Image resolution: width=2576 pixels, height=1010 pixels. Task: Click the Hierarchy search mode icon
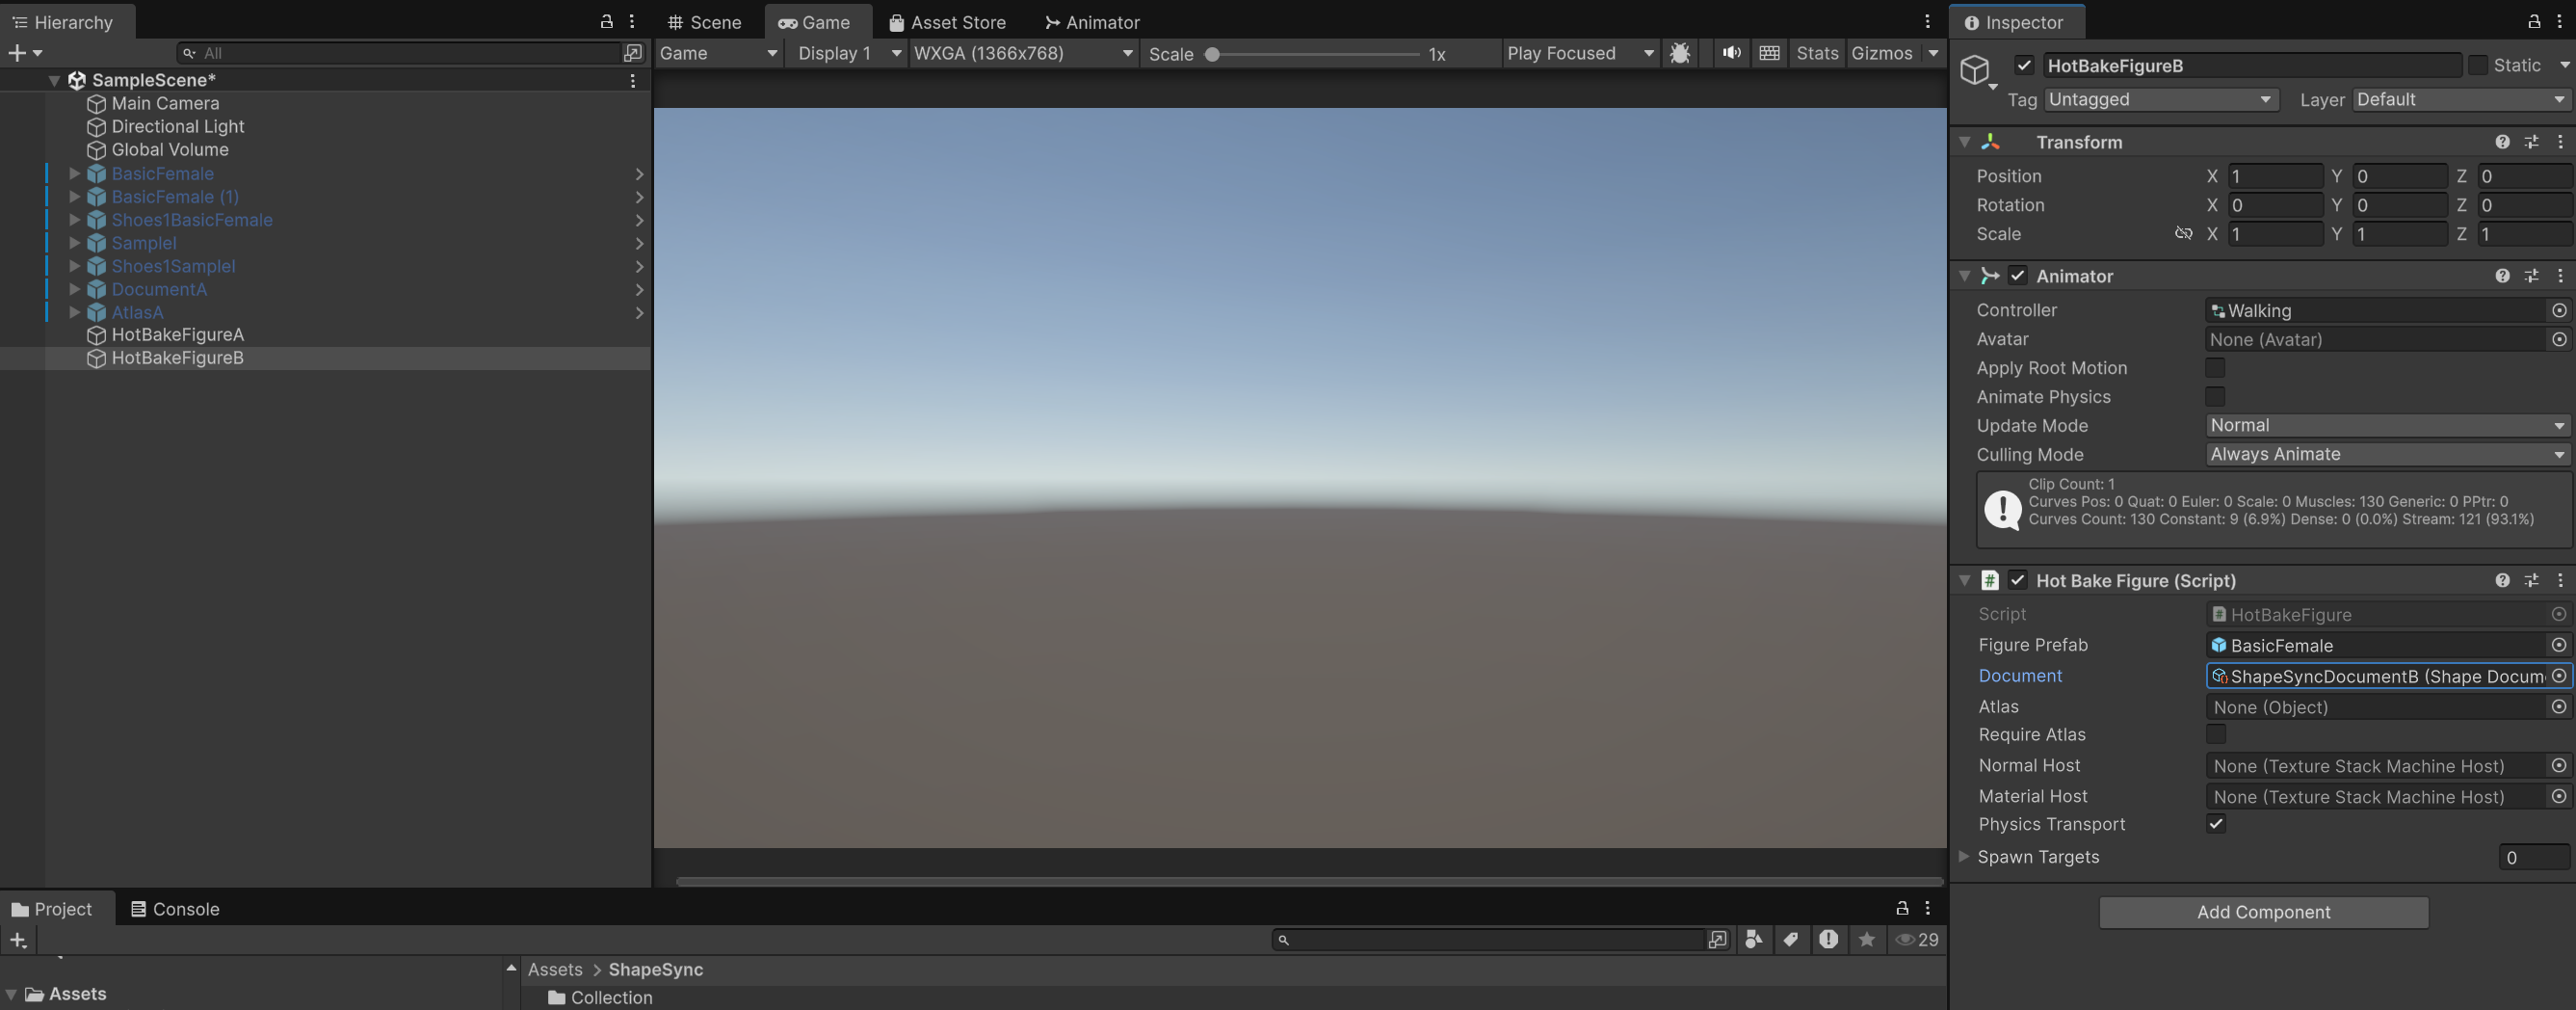tap(633, 53)
